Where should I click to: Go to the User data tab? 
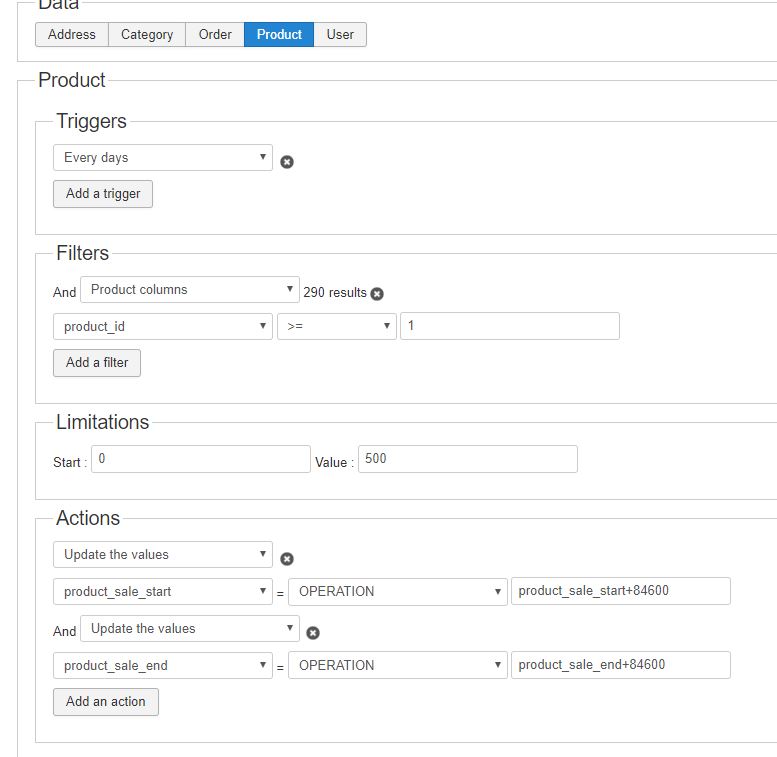[340, 35]
